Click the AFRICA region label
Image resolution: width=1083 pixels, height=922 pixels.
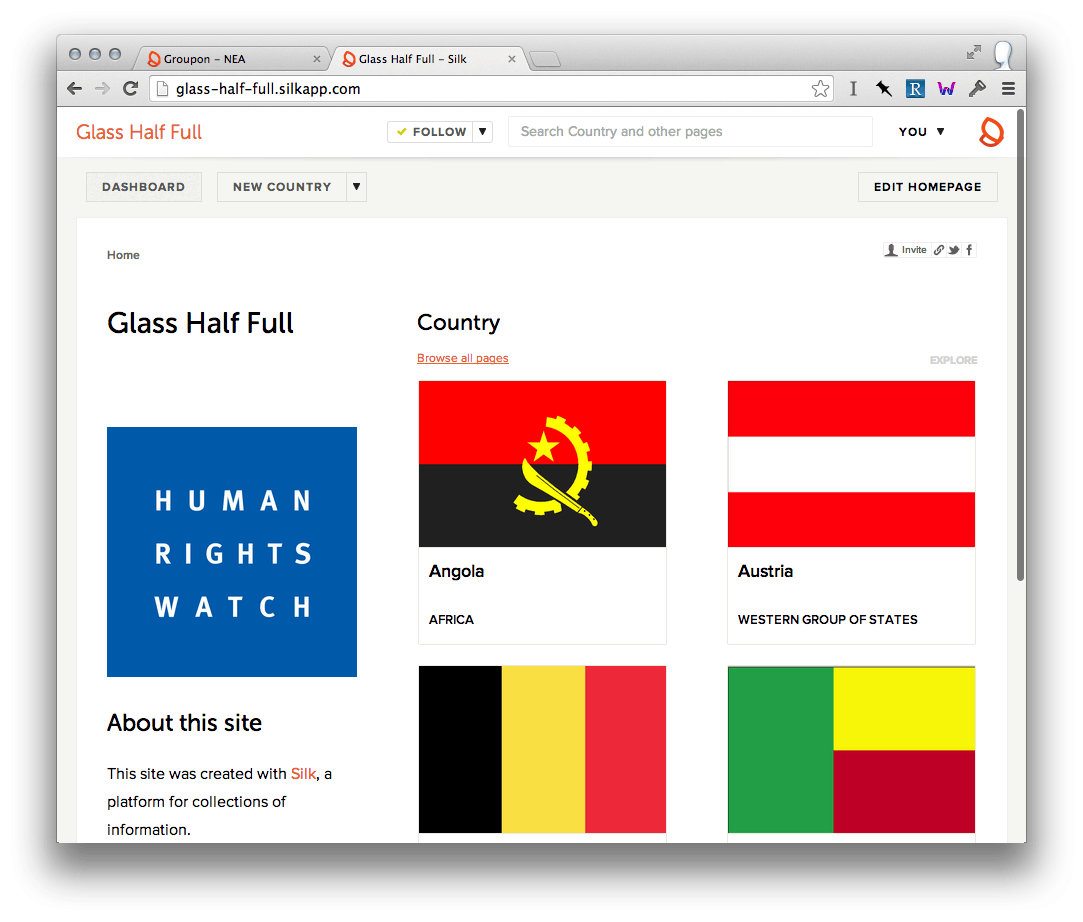[x=451, y=620]
